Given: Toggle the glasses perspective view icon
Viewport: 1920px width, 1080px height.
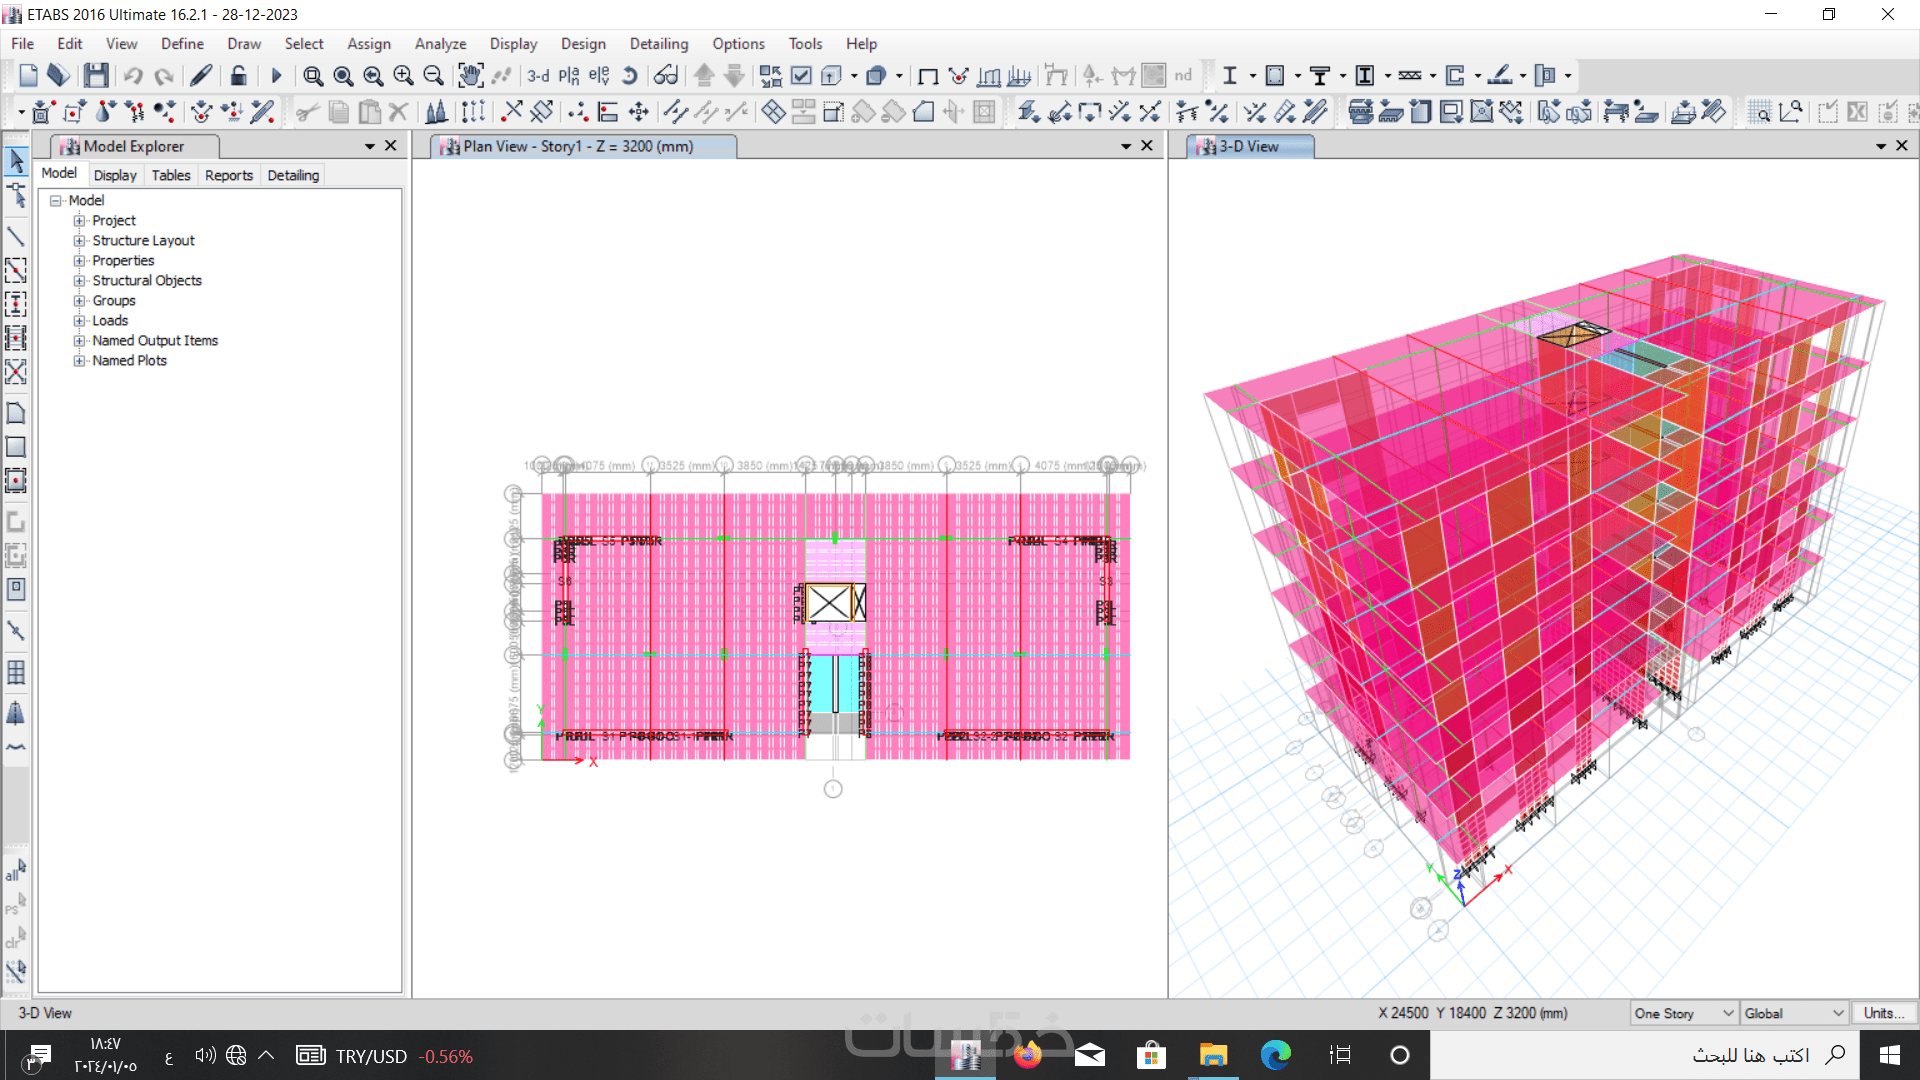Looking at the screenshot, I should tap(666, 75).
